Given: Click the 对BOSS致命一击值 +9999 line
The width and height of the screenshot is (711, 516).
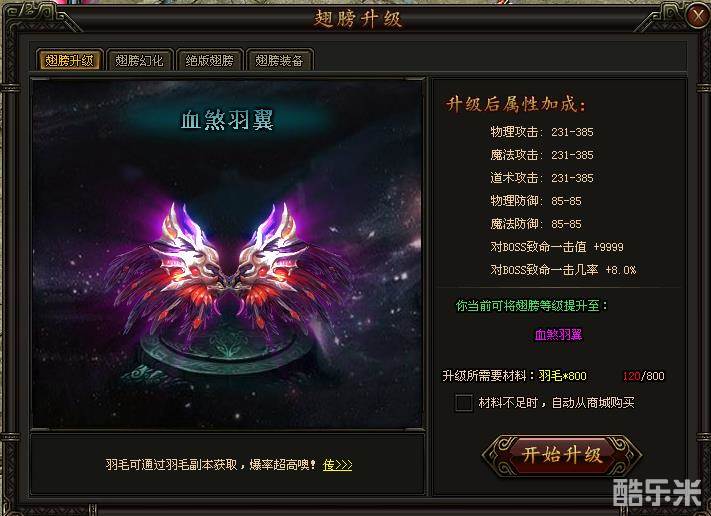Looking at the screenshot, I should click(x=557, y=247).
